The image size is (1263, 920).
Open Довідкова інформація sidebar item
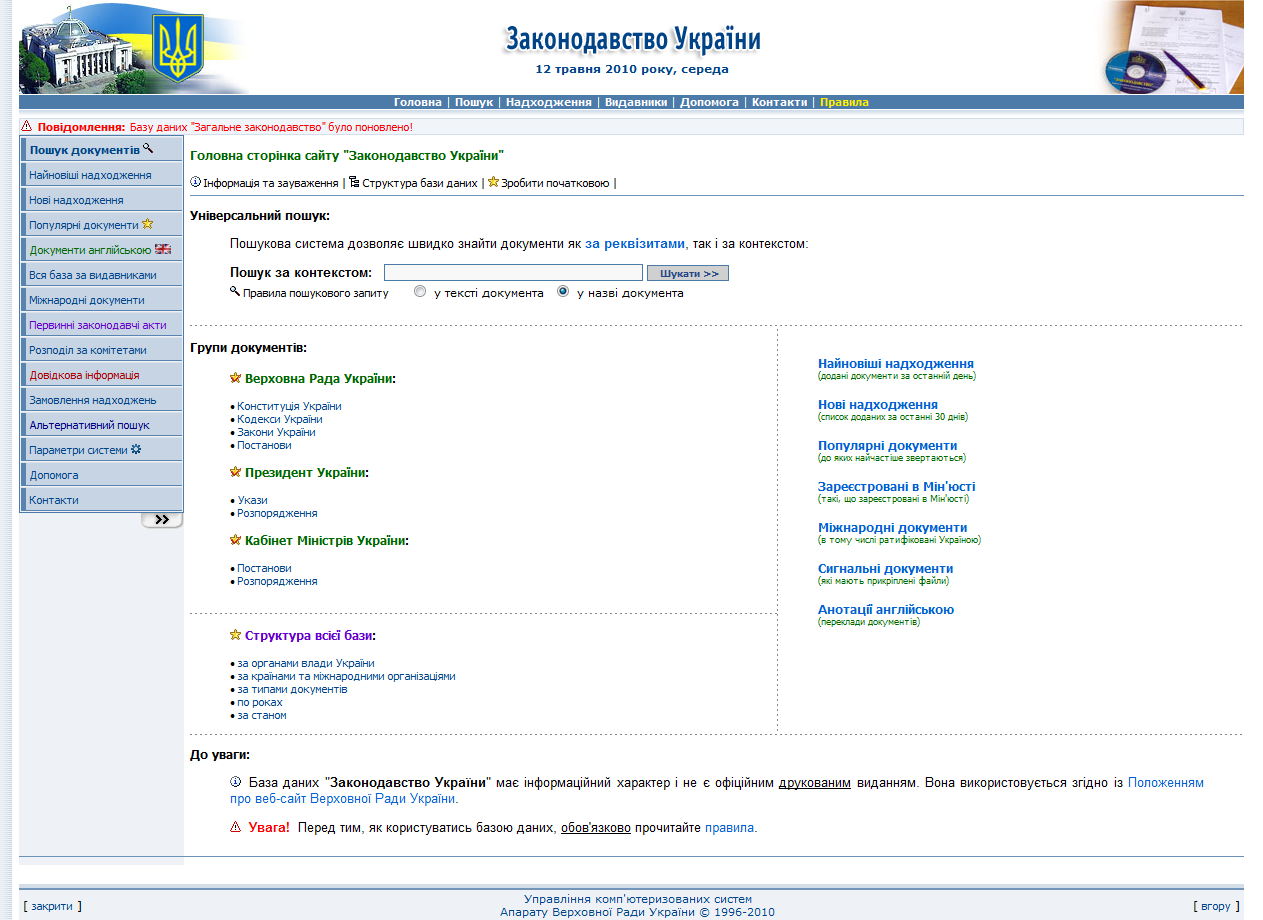(102, 375)
